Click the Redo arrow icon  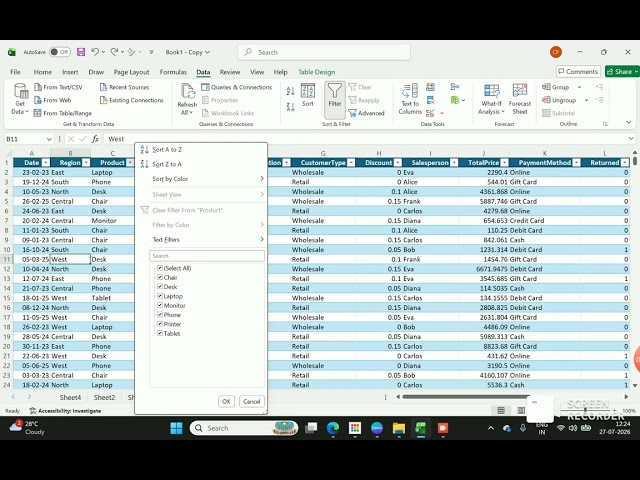114,52
